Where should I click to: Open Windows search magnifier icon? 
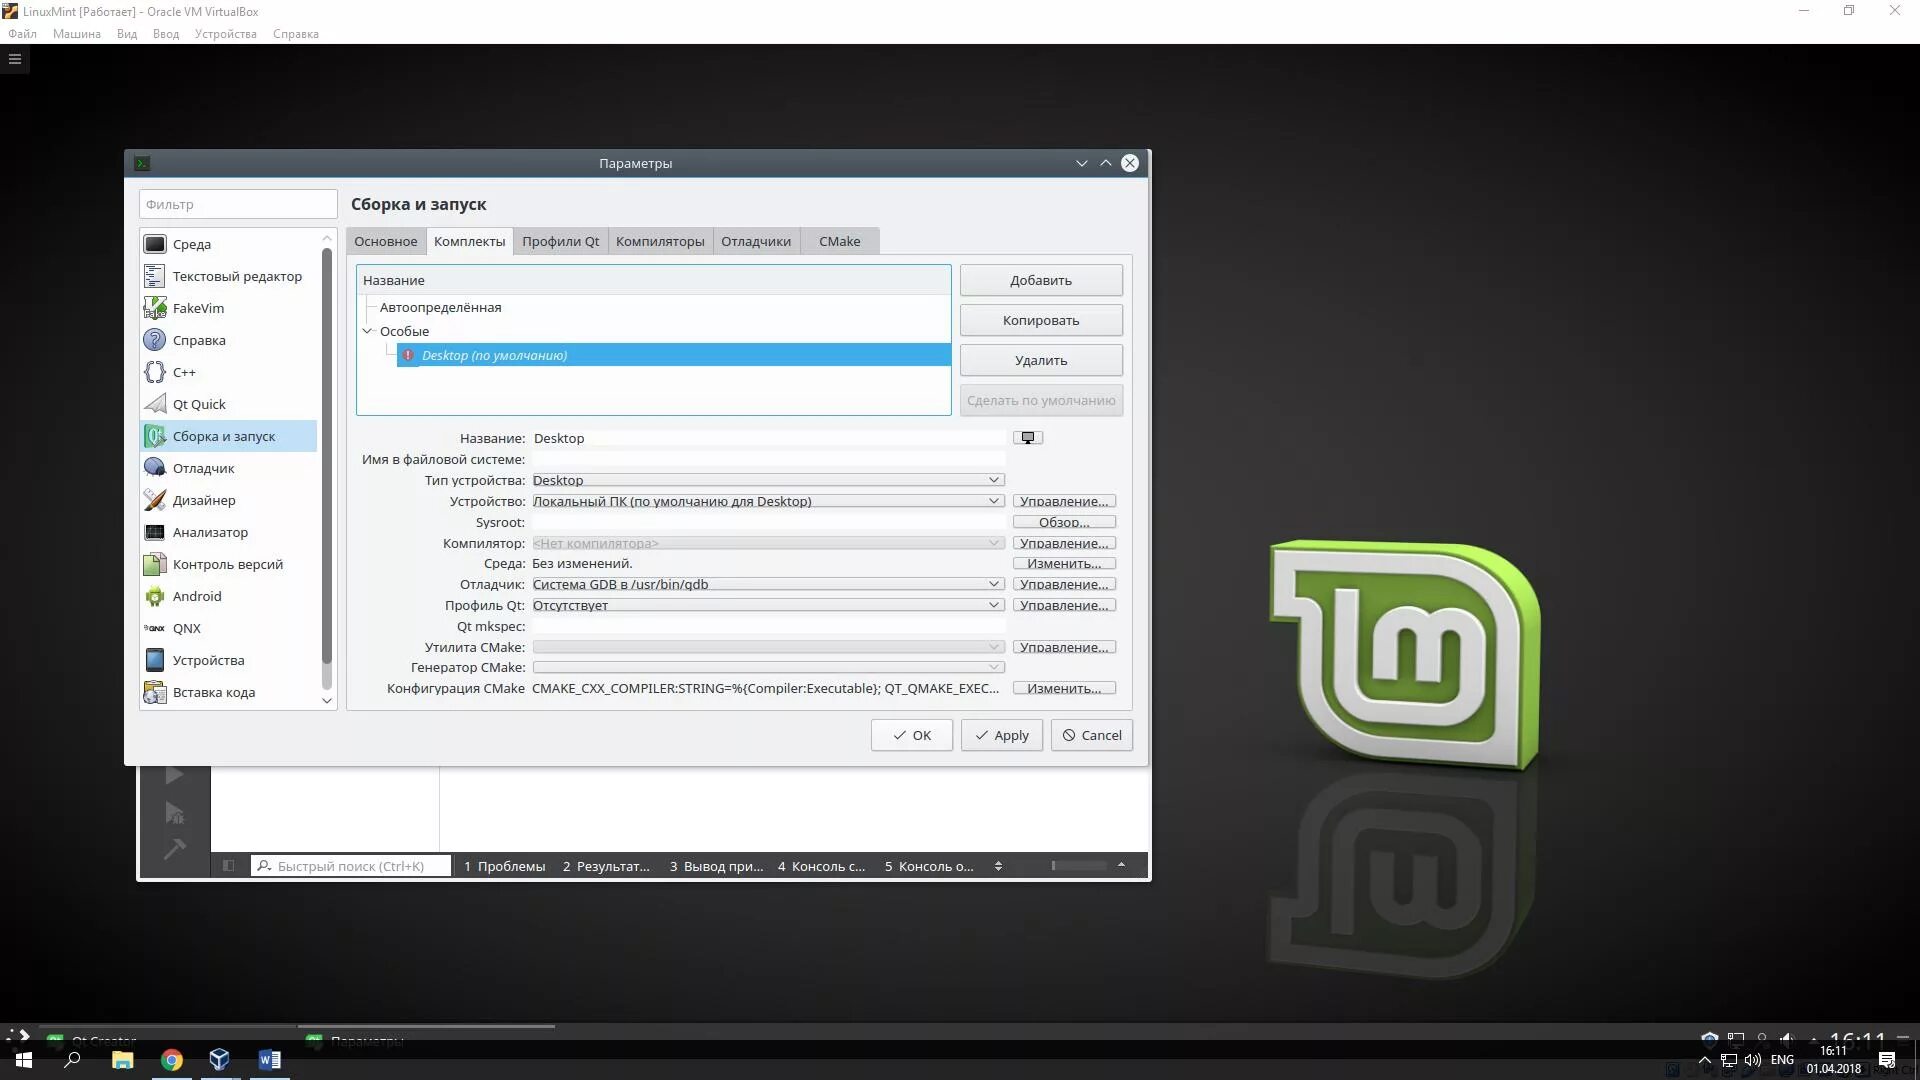click(x=73, y=1060)
